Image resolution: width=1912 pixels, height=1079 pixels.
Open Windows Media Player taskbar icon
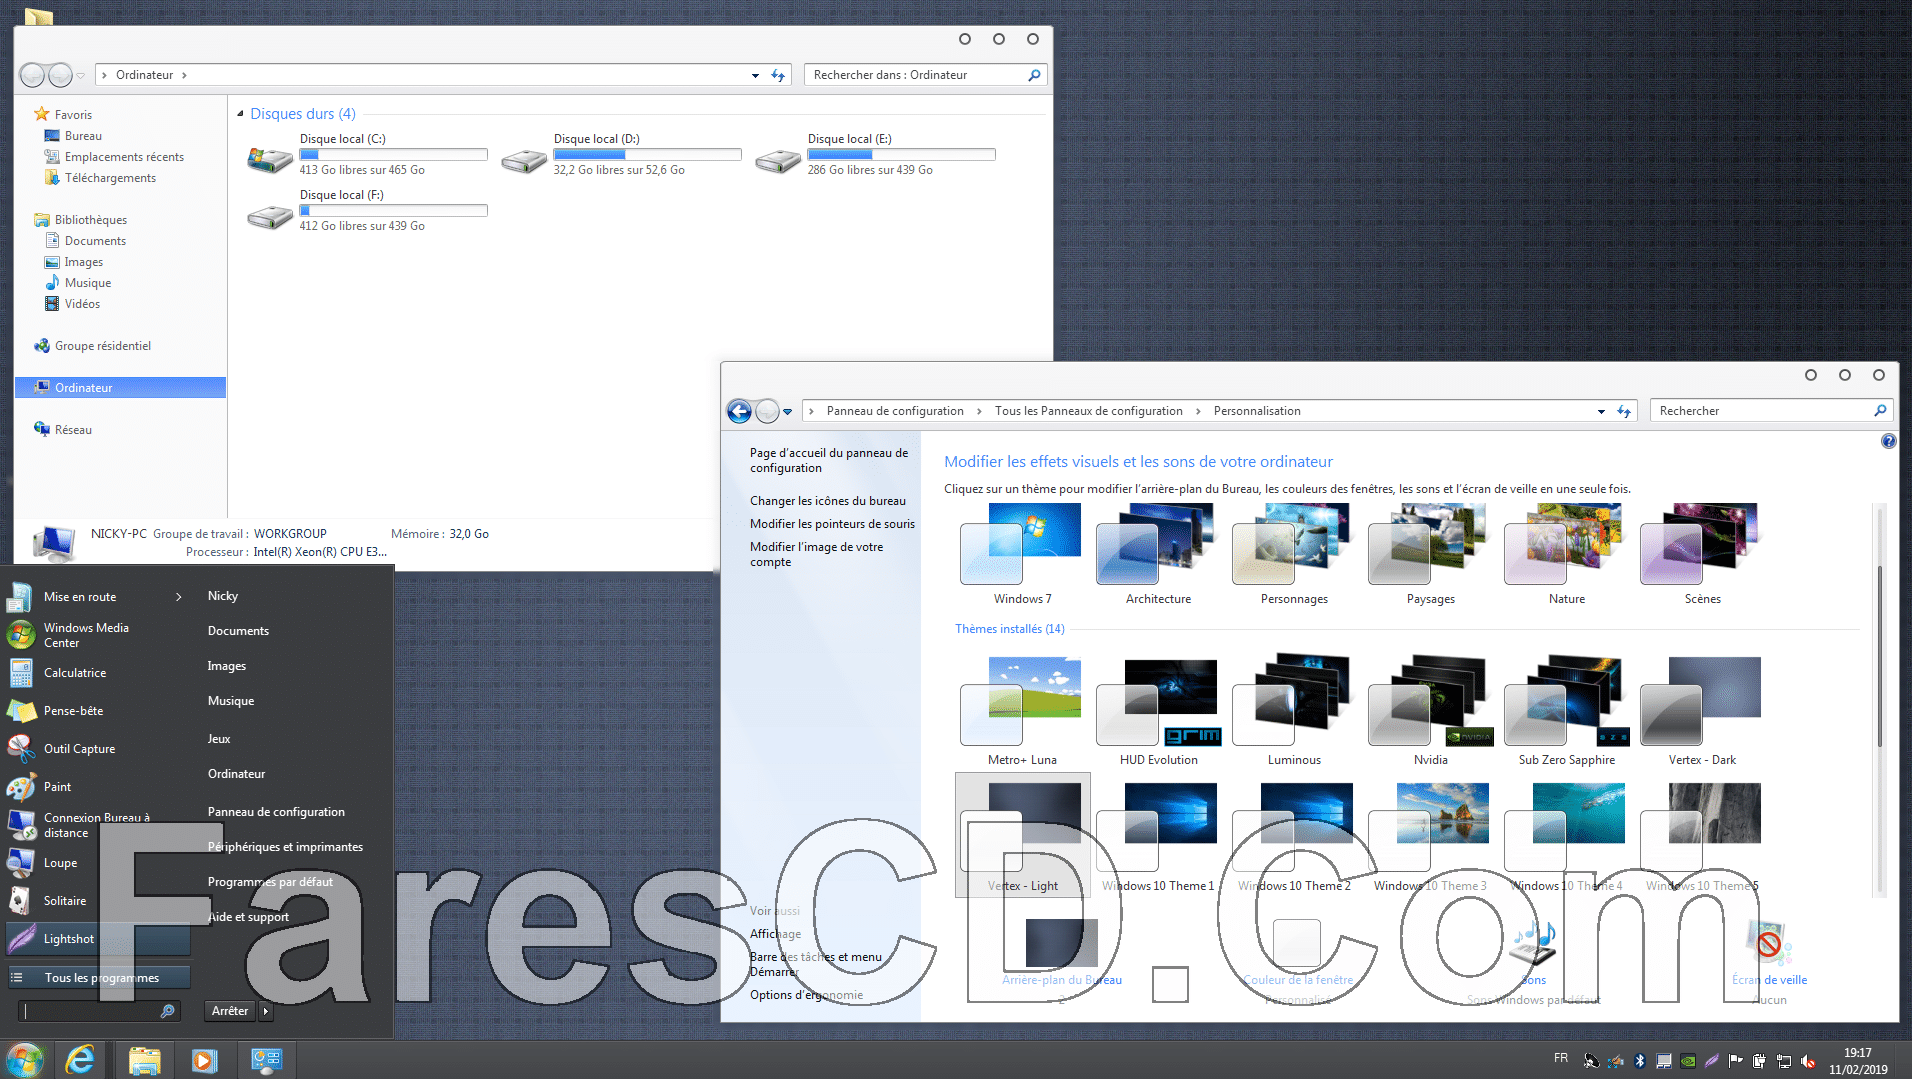tap(204, 1060)
